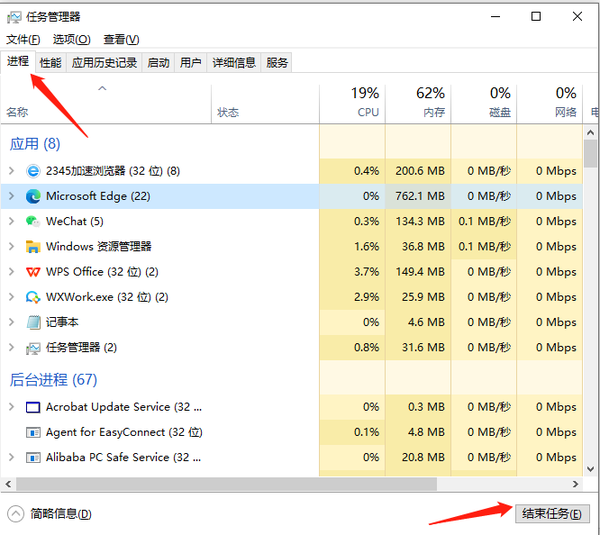Sort by the CPU column header
The height and width of the screenshot is (535, 600).
coord(352,104)
